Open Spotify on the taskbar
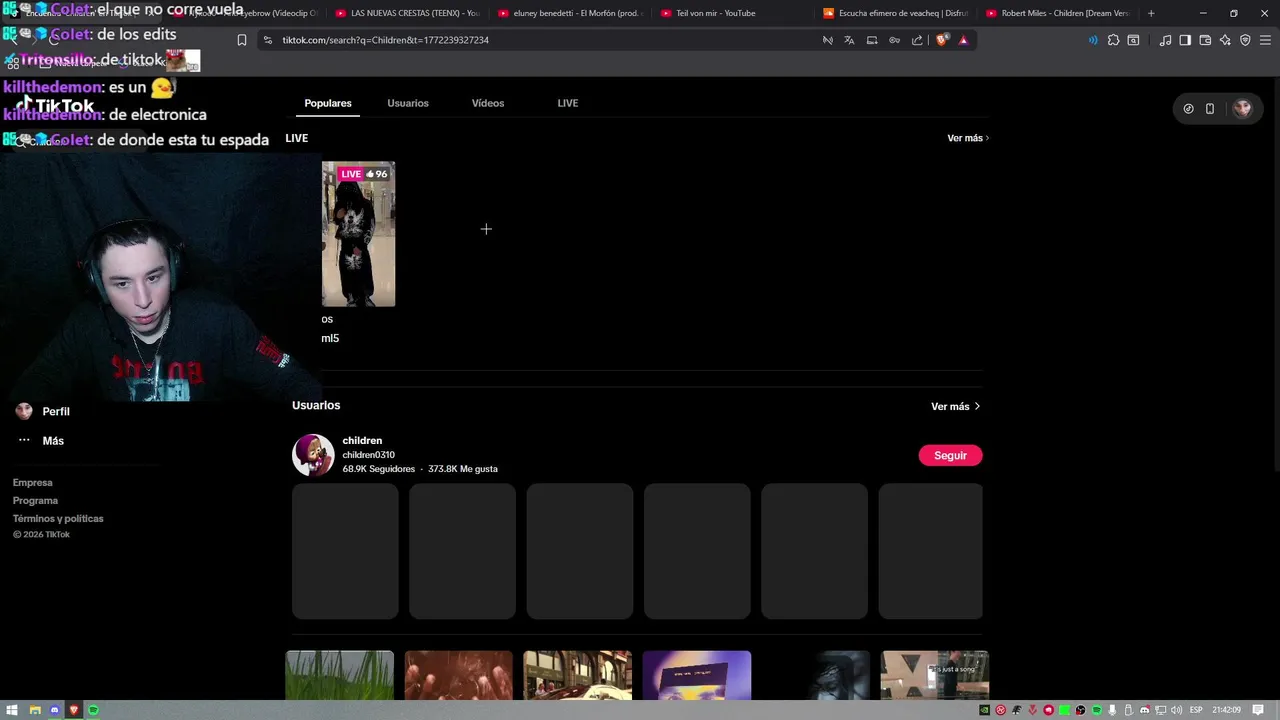The width and height of the screenshot is (1280, 720). [x=94, y=710]
